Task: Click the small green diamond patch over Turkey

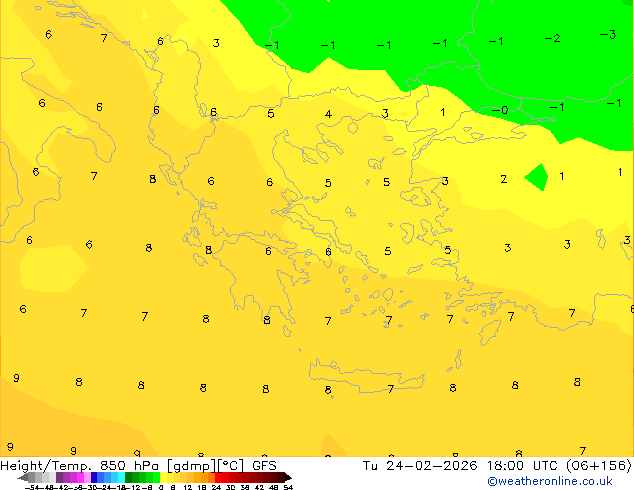Action: click(x=537, y=177)
